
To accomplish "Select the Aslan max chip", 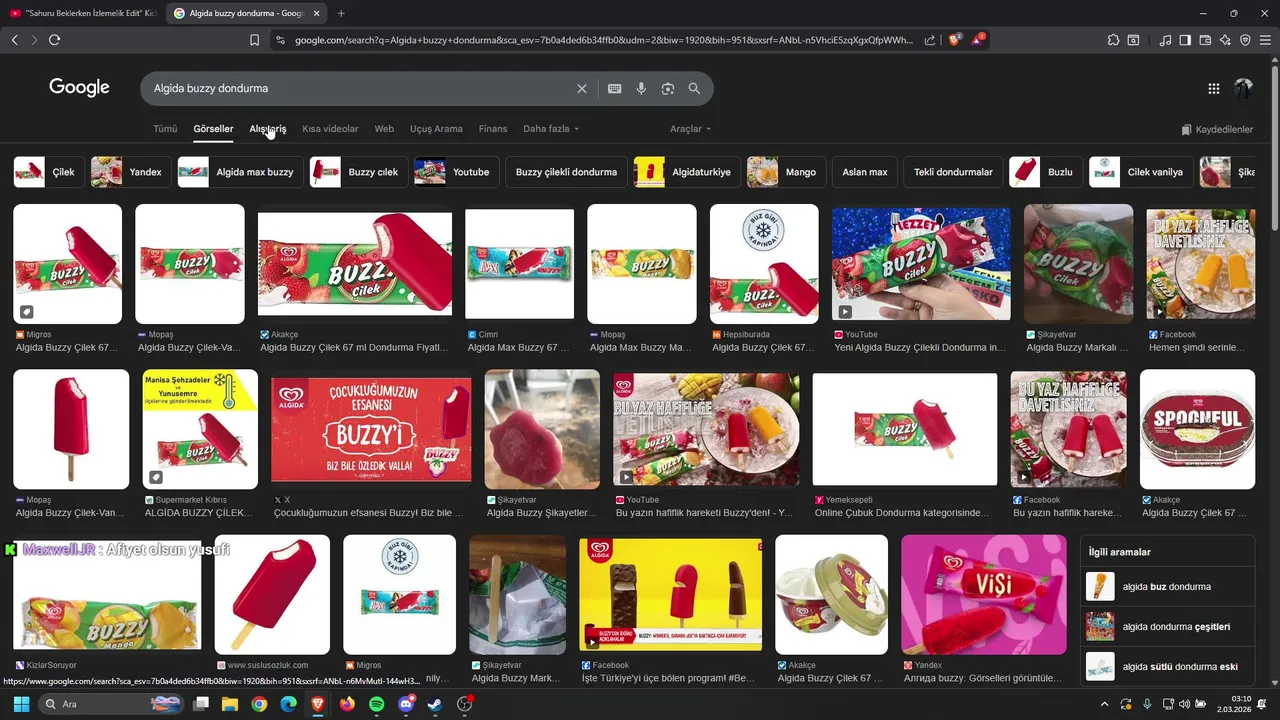I will (x=865, y=172).
